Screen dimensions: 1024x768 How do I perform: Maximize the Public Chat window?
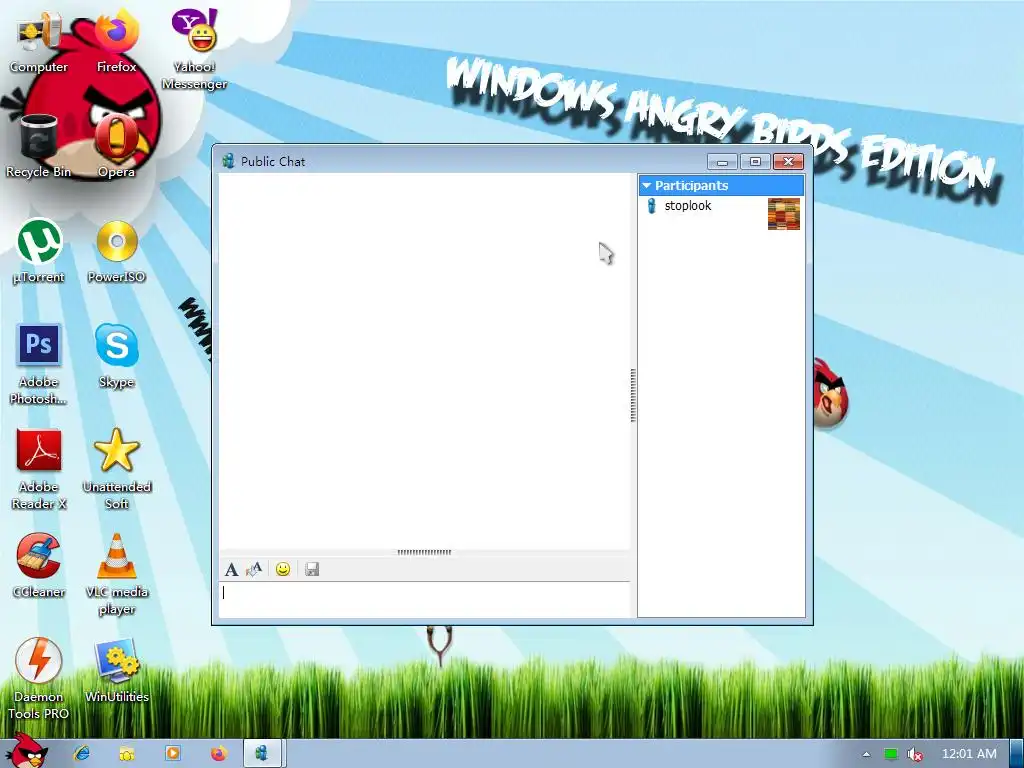[755, 161]
